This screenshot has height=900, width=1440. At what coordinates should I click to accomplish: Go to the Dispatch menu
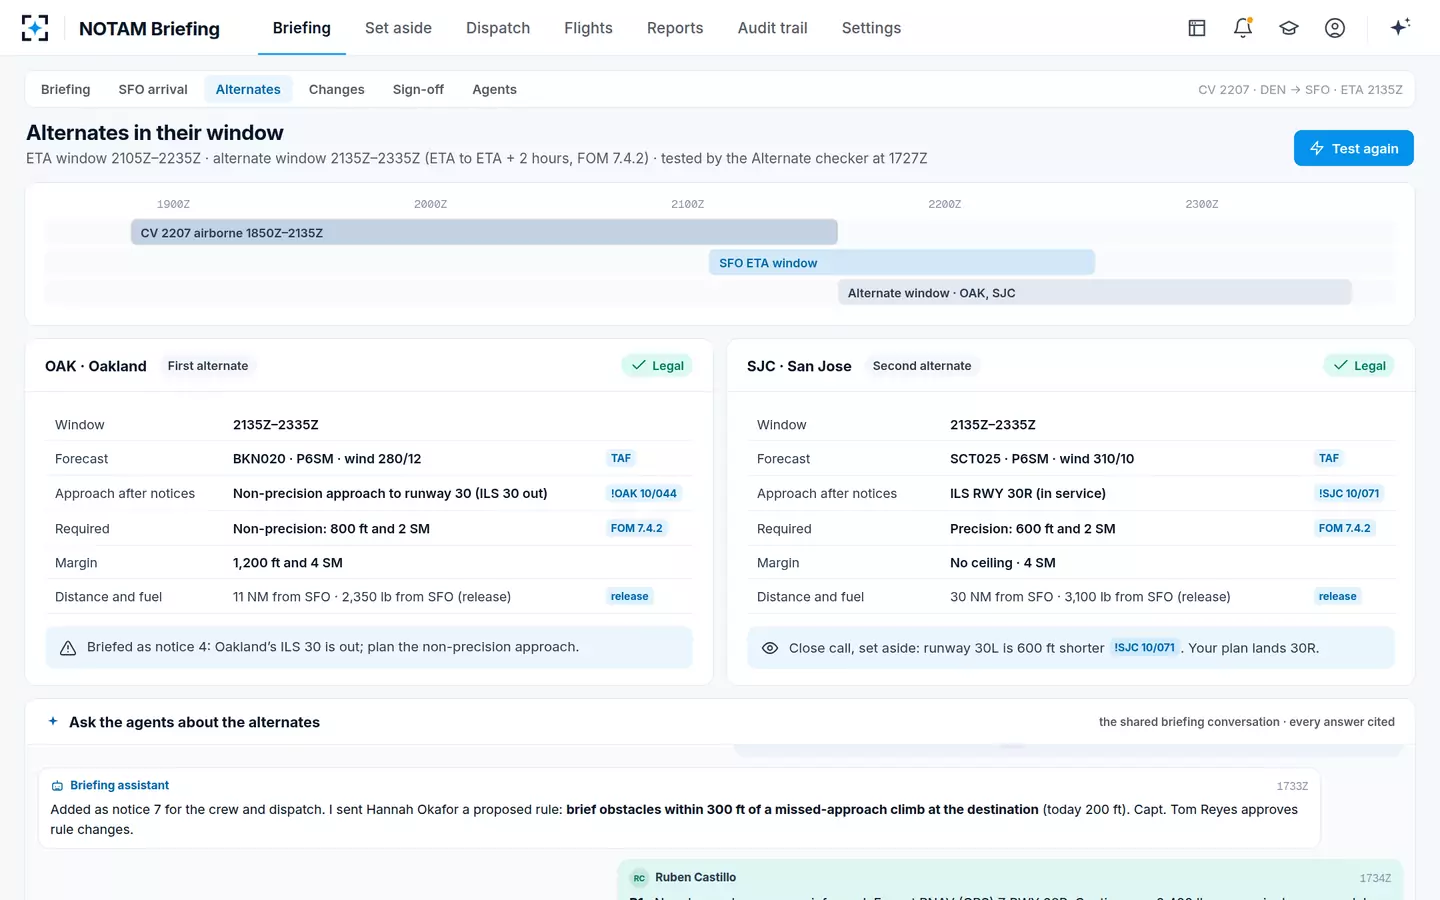(x=498, y=28)
